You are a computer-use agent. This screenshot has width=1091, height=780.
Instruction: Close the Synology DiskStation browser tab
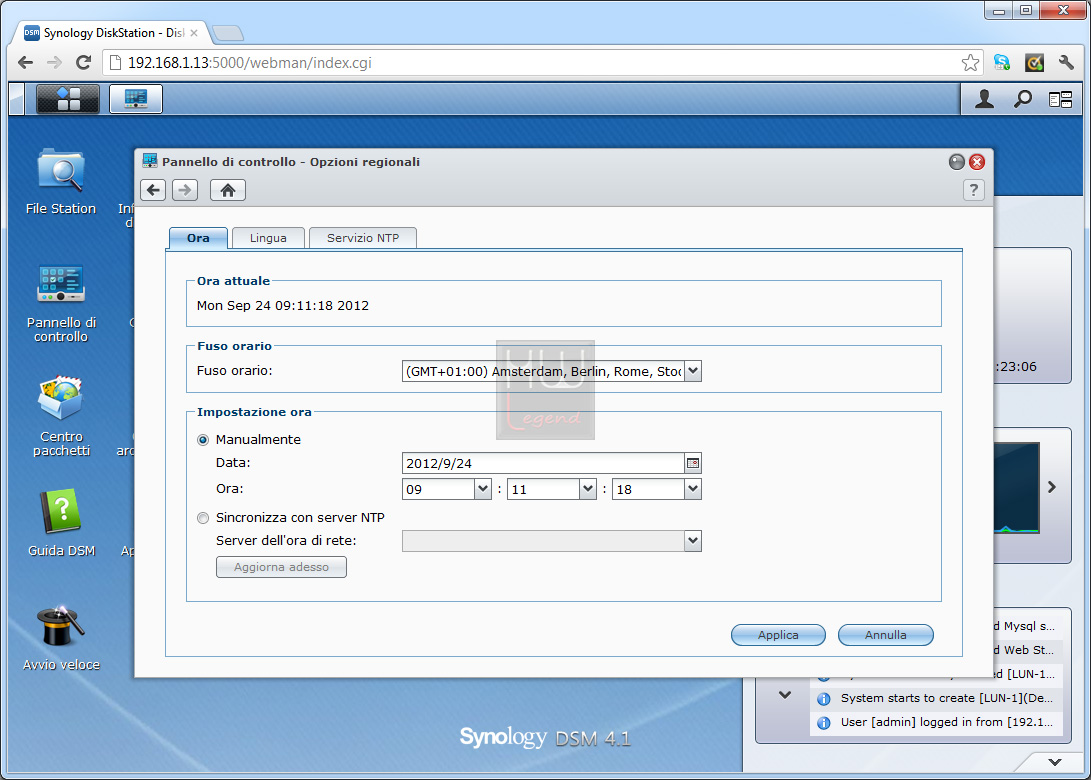[194, 33]
